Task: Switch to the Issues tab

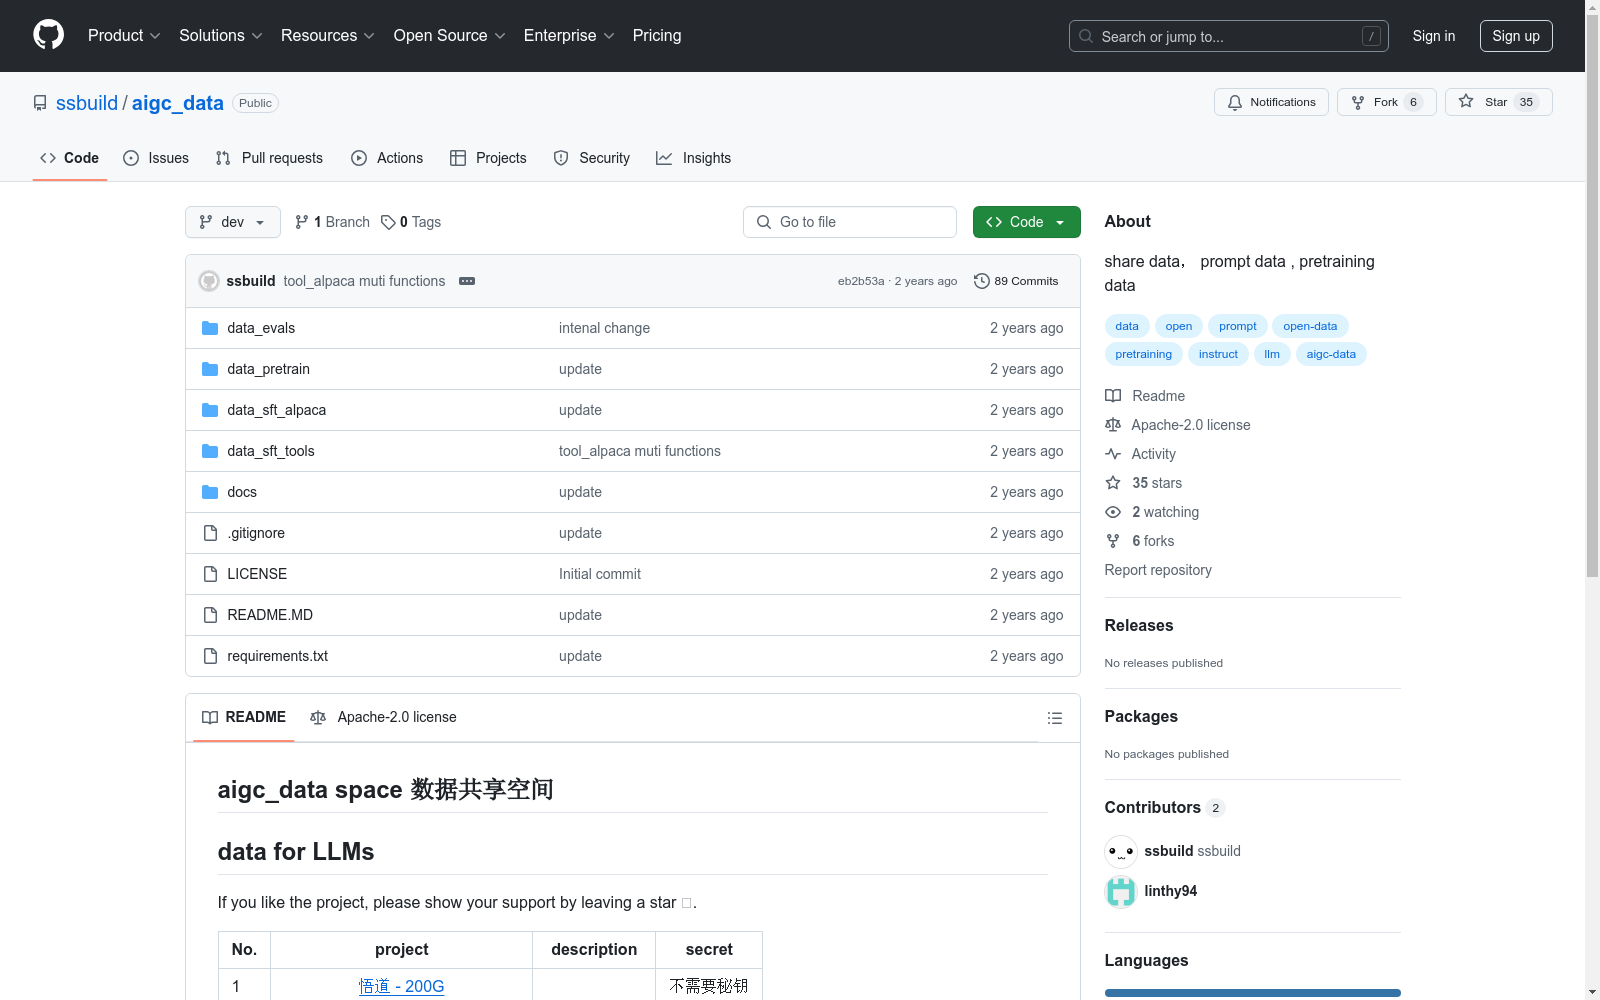Action: (156, 158)
